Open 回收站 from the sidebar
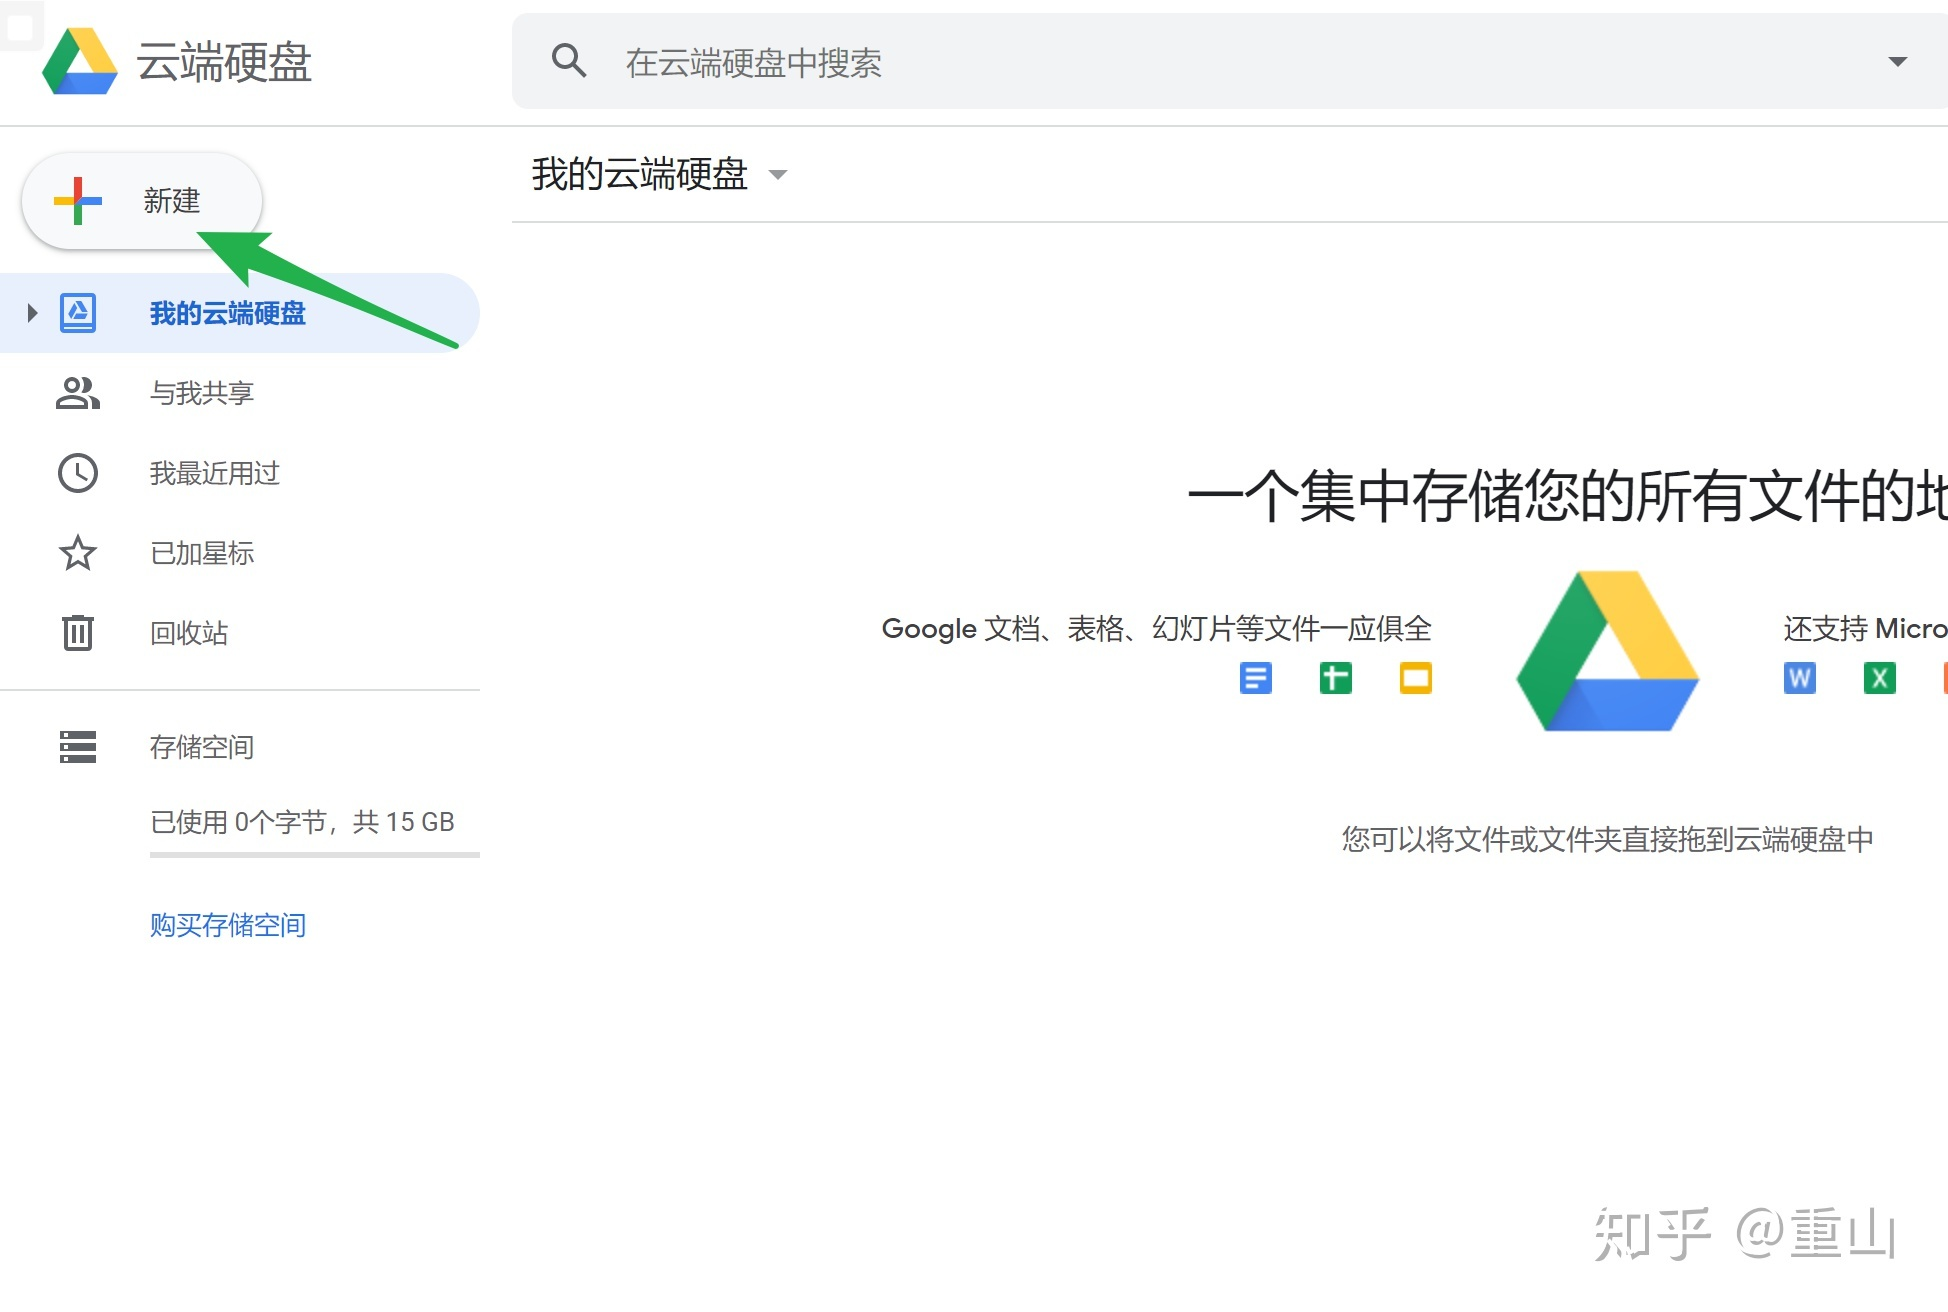The height and width of the screenshot is (1312, 1948). (x=189, y=633)
